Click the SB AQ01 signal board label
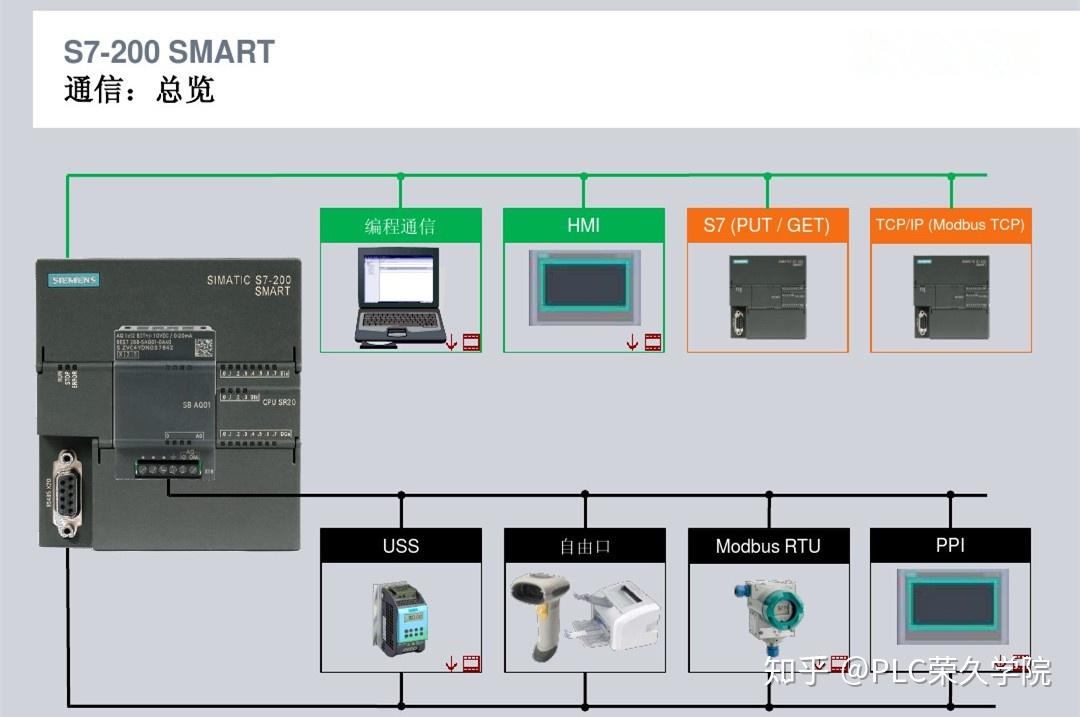This screenshot has width=1080, height=717. [x=196, y=405]
